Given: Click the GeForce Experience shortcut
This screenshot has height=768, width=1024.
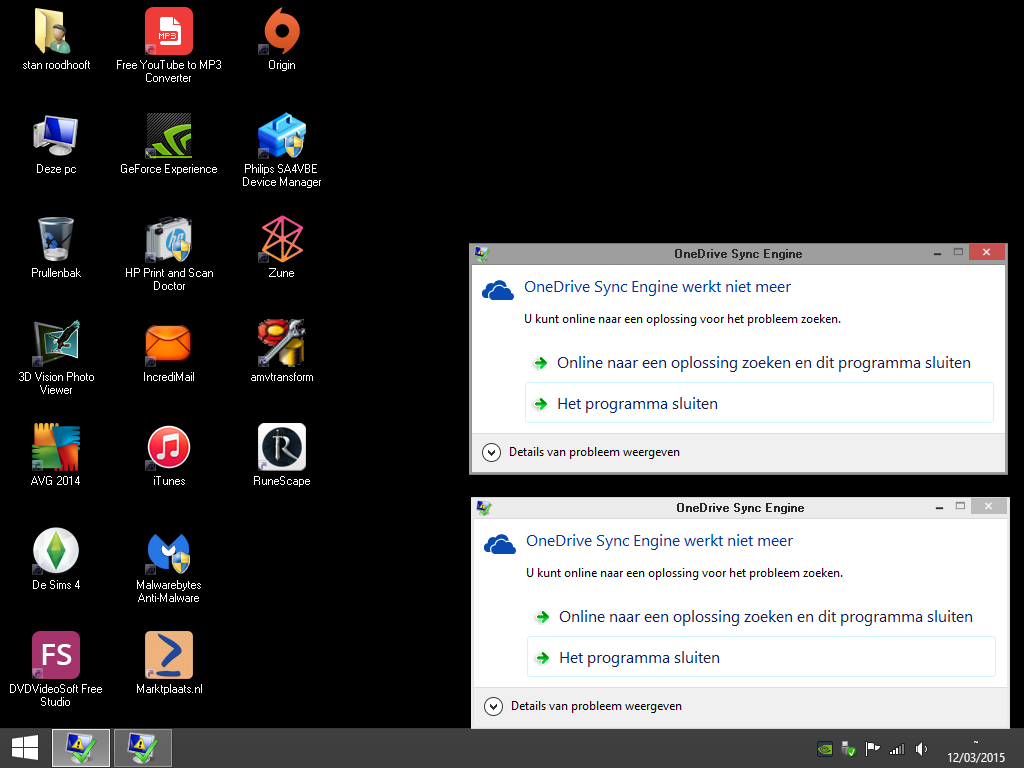Looking at the screenshot, I should click(x=168, y=135).
